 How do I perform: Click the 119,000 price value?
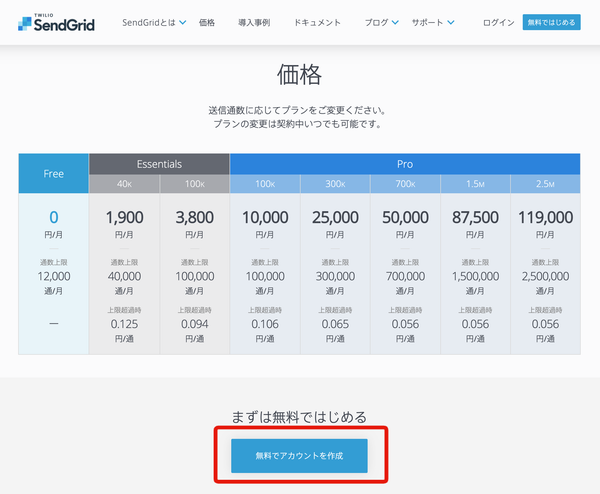[x=545, y=218]
